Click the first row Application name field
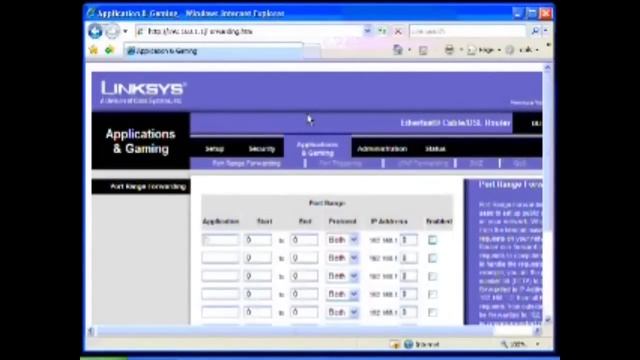The image size is (640, 360). click(x=220, y=240)
